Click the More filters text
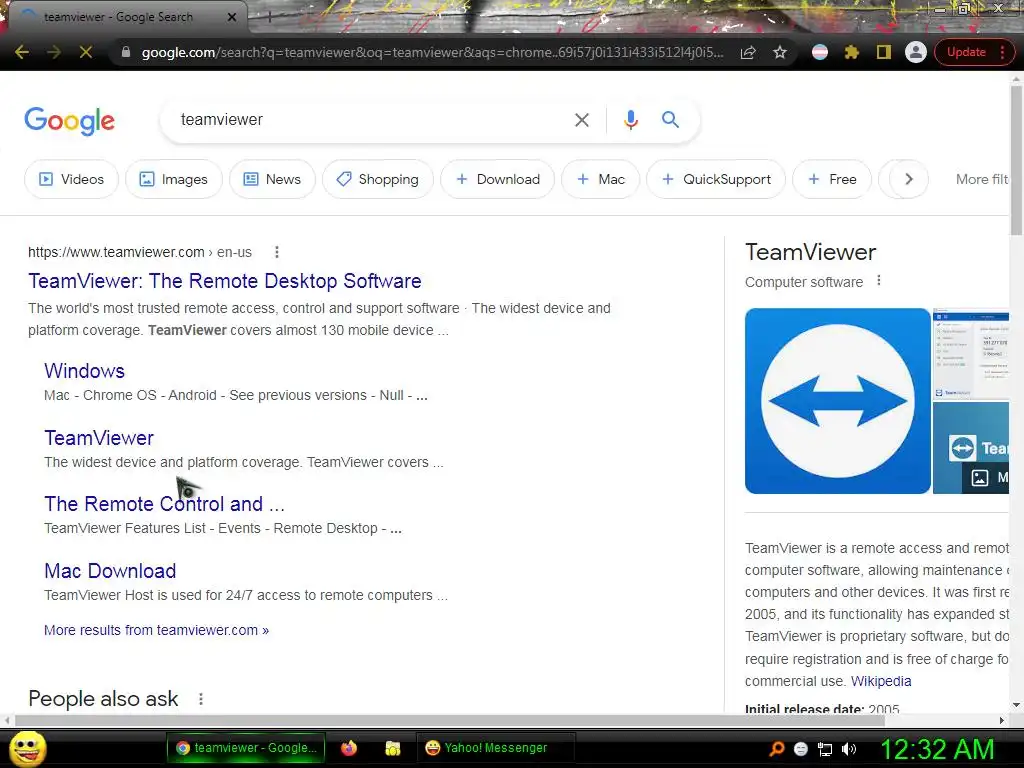This screenshot has height=768, width=1024. [x=982, y=179]
